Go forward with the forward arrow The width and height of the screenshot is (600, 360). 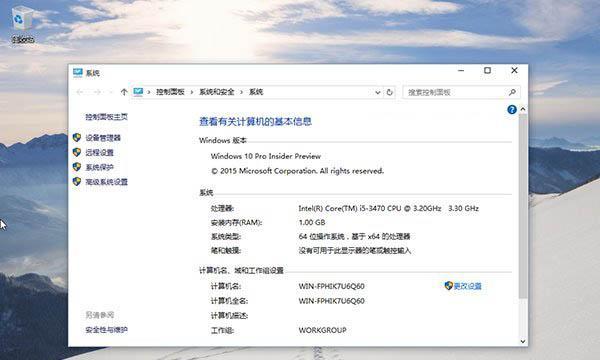tap(97, 92)
